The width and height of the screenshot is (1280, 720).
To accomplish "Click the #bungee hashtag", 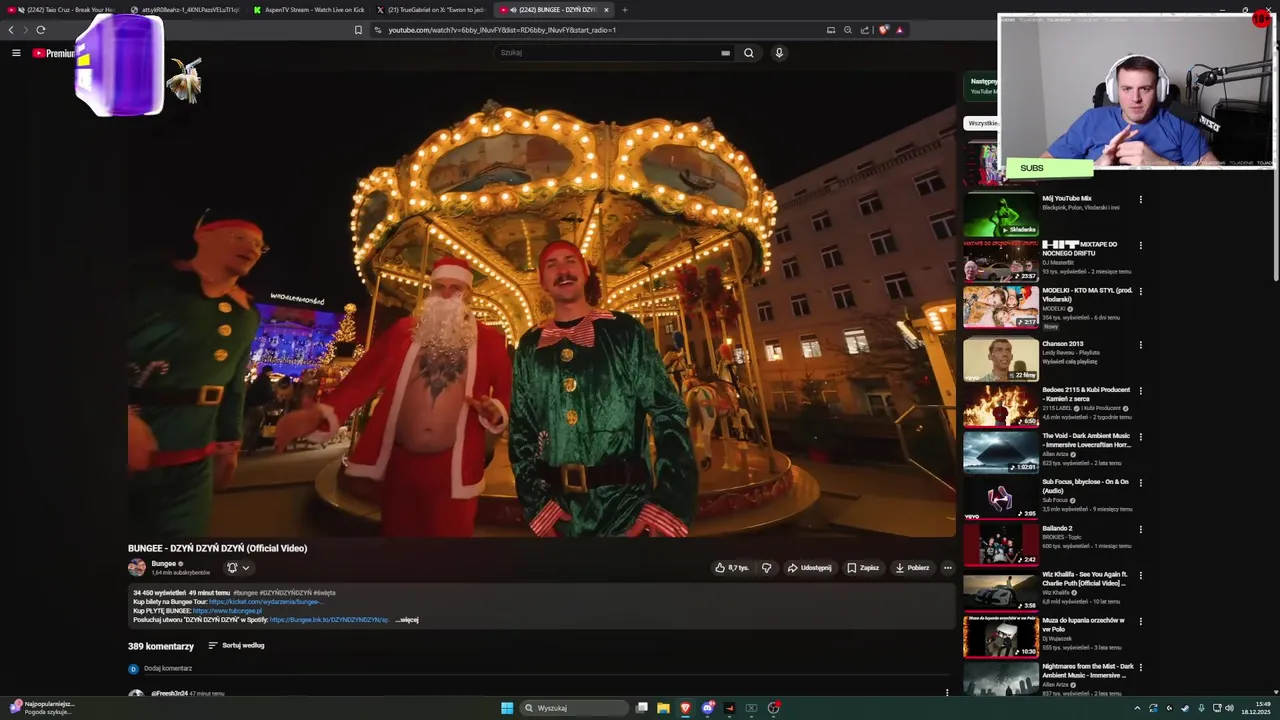I will coord(246,593).
